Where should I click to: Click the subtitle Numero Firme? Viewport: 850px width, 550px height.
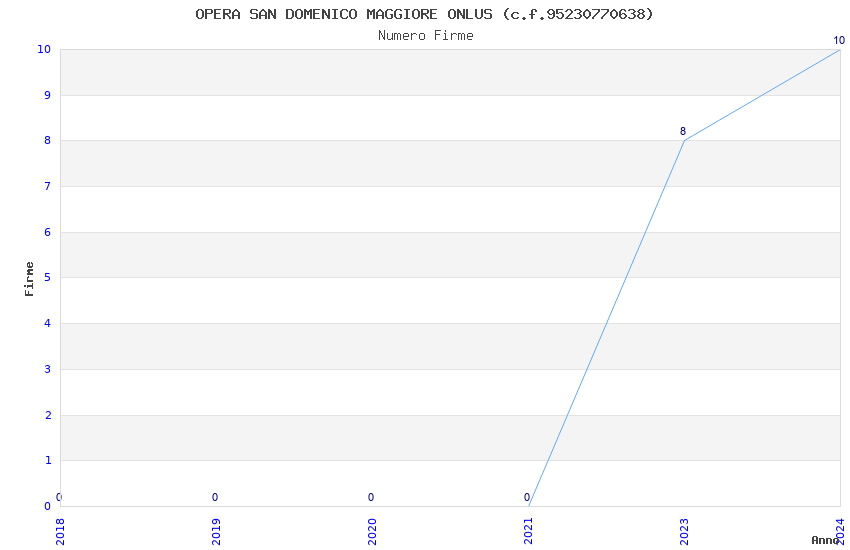[426, 36]
